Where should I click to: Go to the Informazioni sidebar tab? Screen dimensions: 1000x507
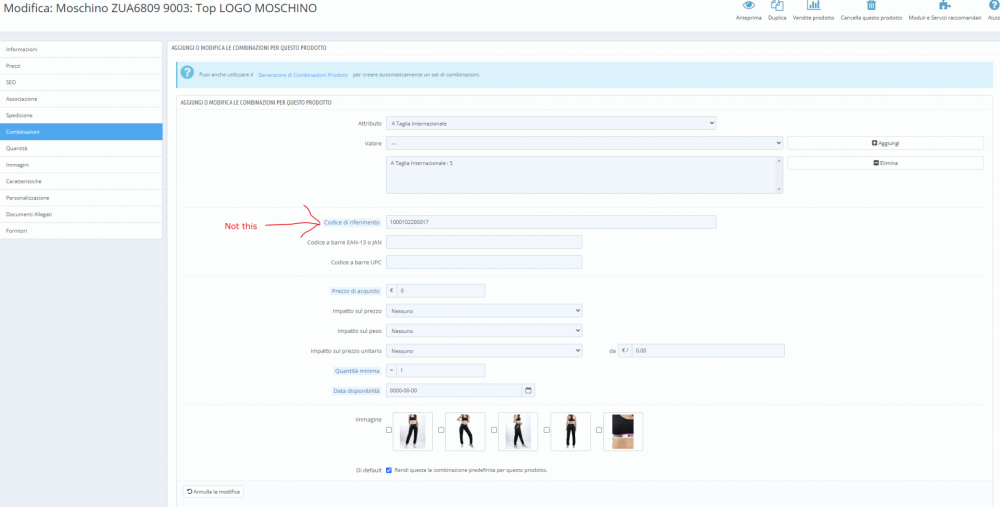click(x=81, y=49)
